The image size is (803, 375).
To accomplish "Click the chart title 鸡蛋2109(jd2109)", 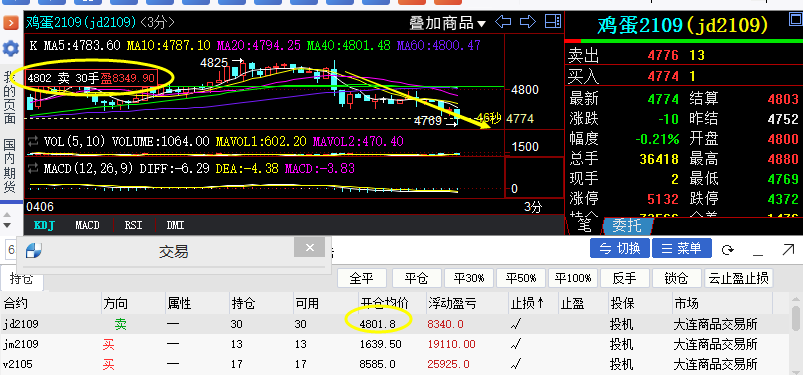I will 81,23.
